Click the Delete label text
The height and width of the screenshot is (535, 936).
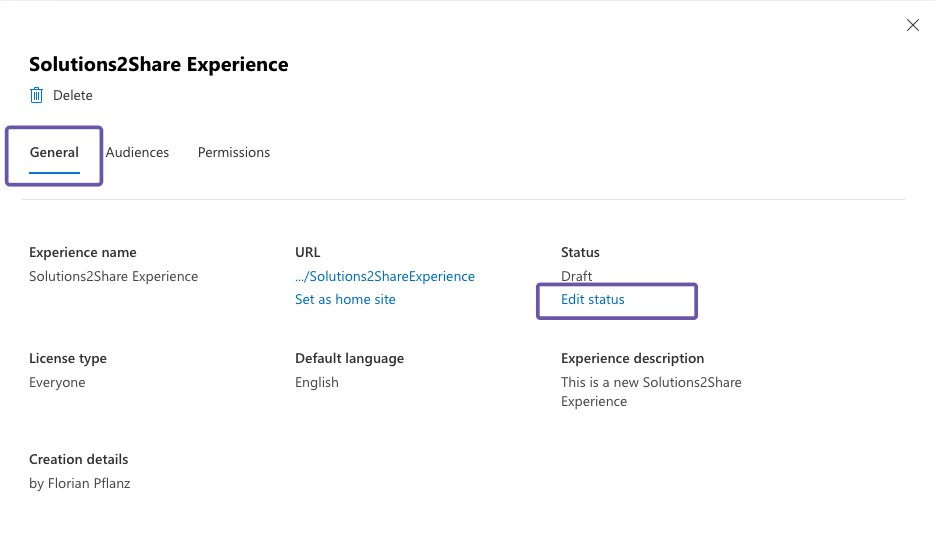pos(73,96)
